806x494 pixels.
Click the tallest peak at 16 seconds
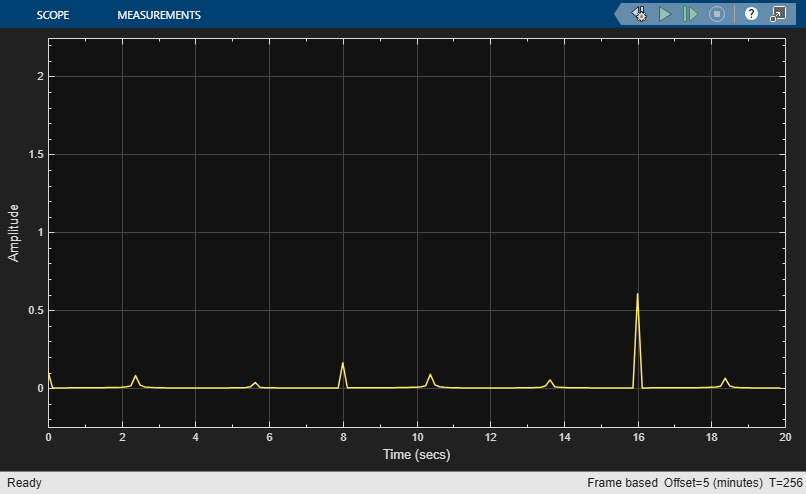coord(637,296)
